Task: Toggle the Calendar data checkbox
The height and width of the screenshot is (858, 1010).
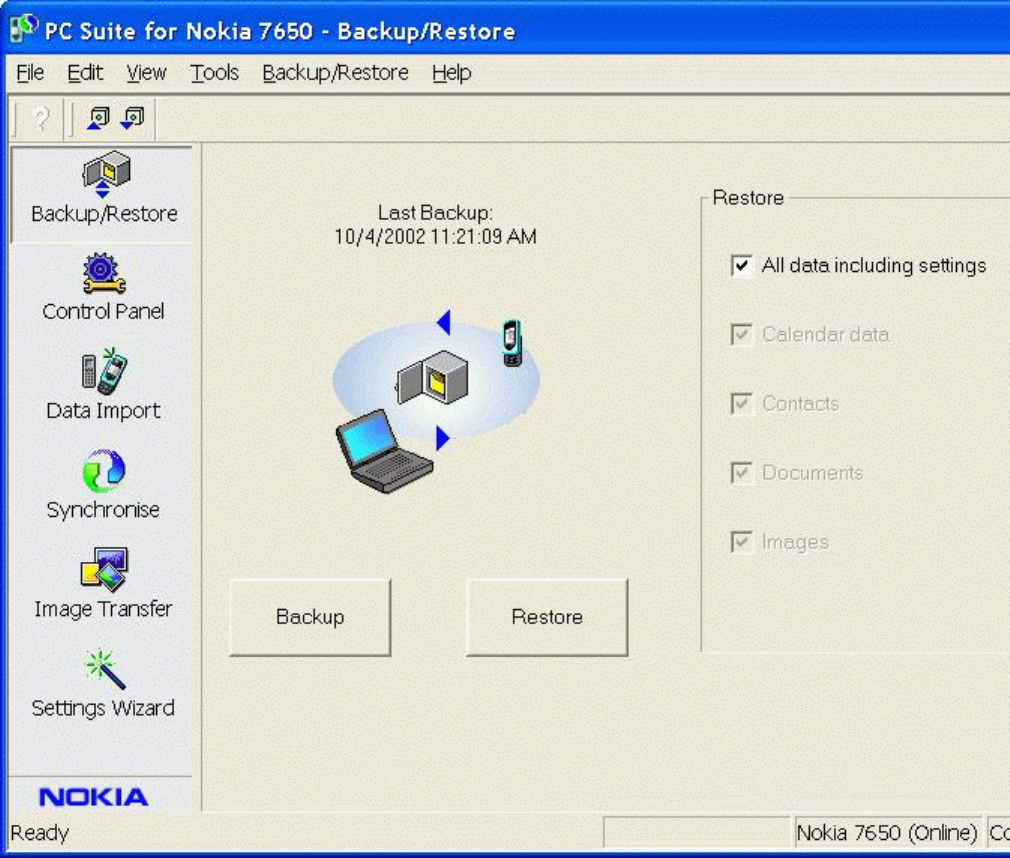Action: tap(741, 334)
